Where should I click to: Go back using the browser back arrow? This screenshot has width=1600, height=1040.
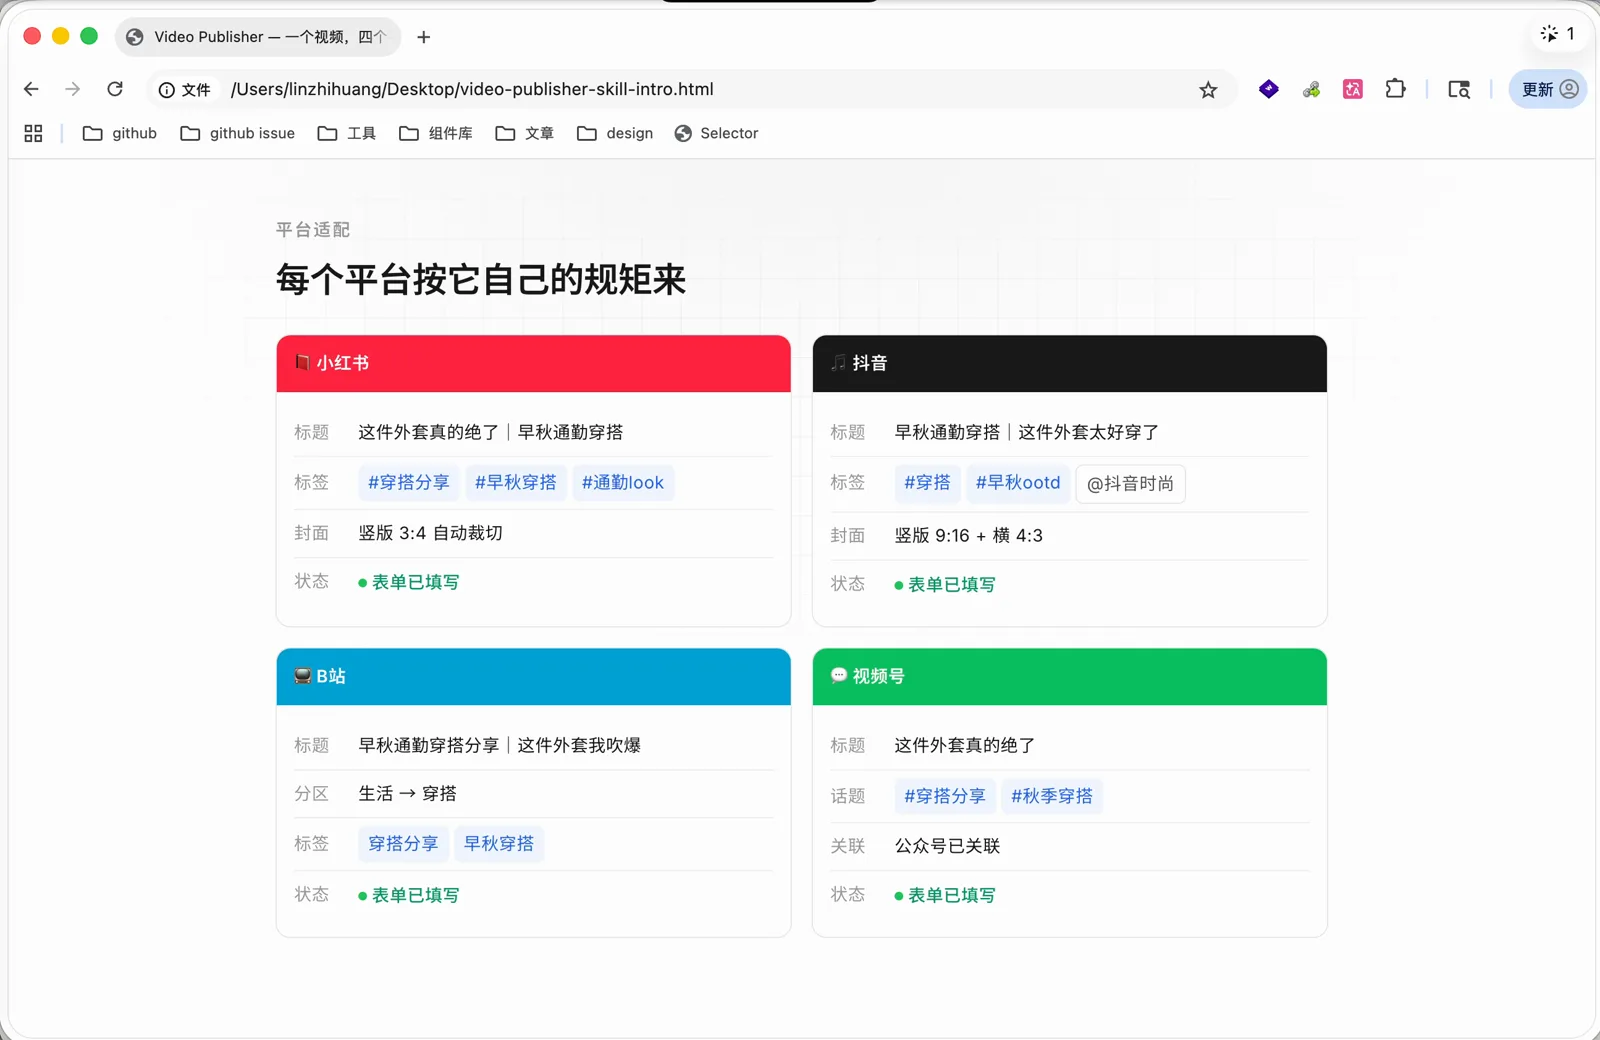pos(31,89)
